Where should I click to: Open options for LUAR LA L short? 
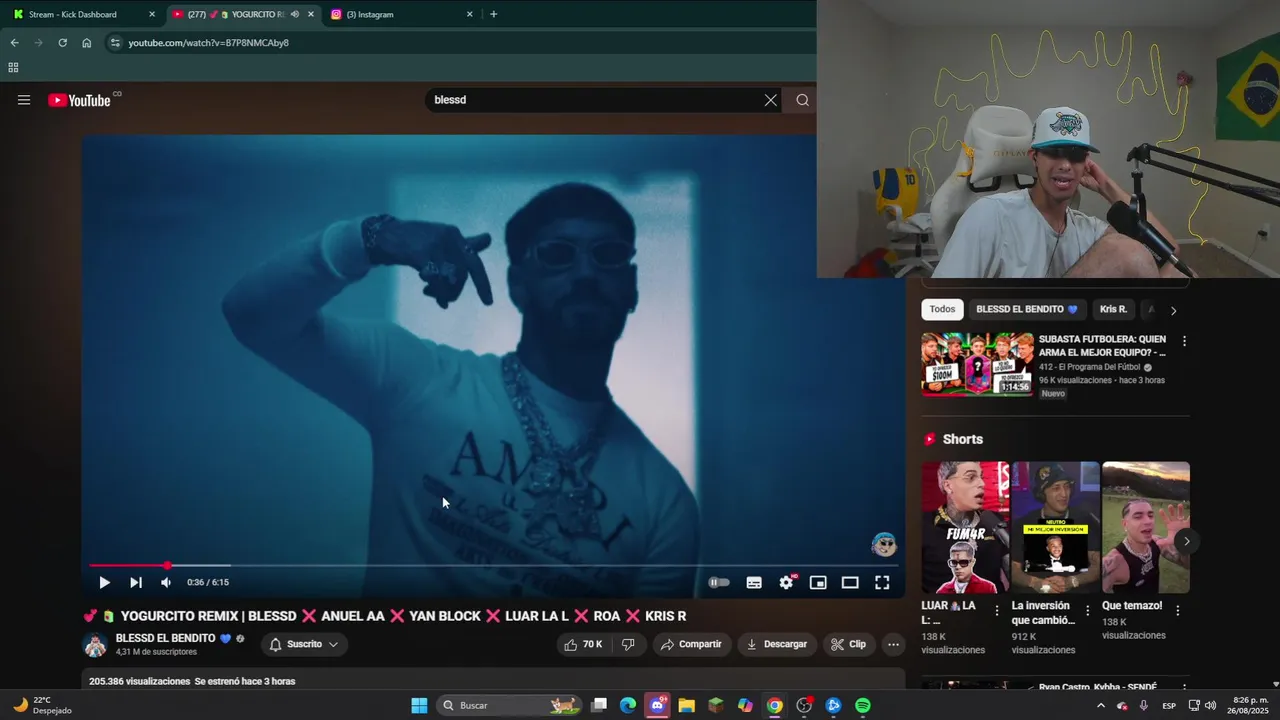(x=996, y=610)
